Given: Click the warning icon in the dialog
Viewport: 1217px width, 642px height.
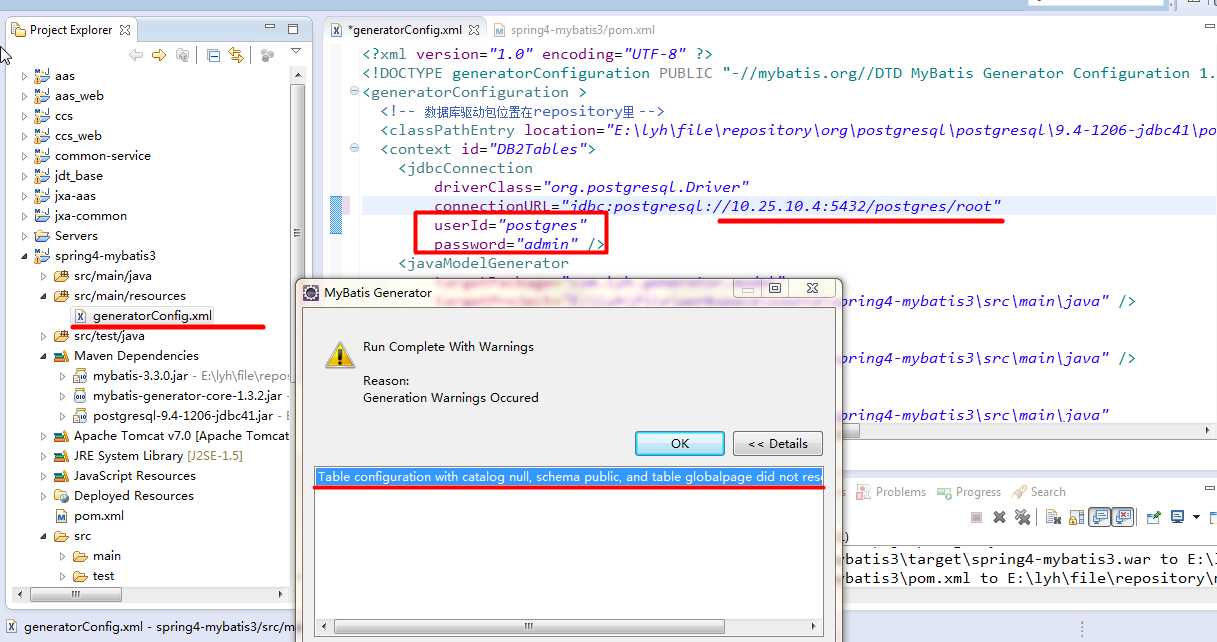Looking at the screenshot, I should tap(338, 354).
